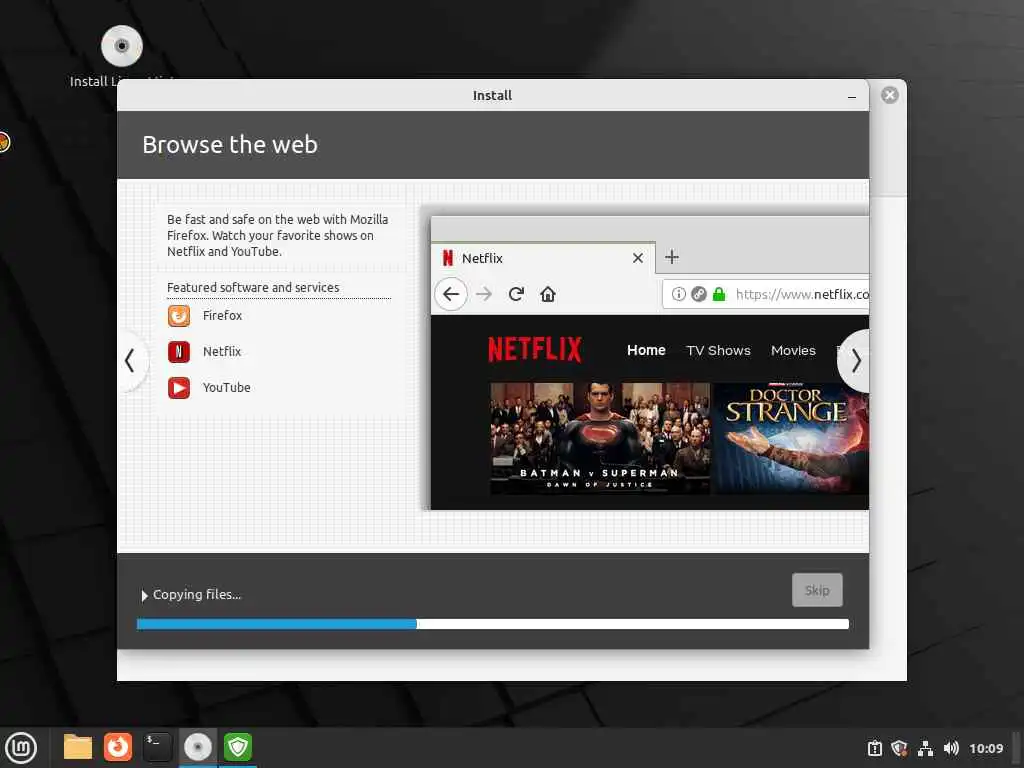Launch Firefox from the taskbar
The image size is (1024, 768).
click(118, 747)
